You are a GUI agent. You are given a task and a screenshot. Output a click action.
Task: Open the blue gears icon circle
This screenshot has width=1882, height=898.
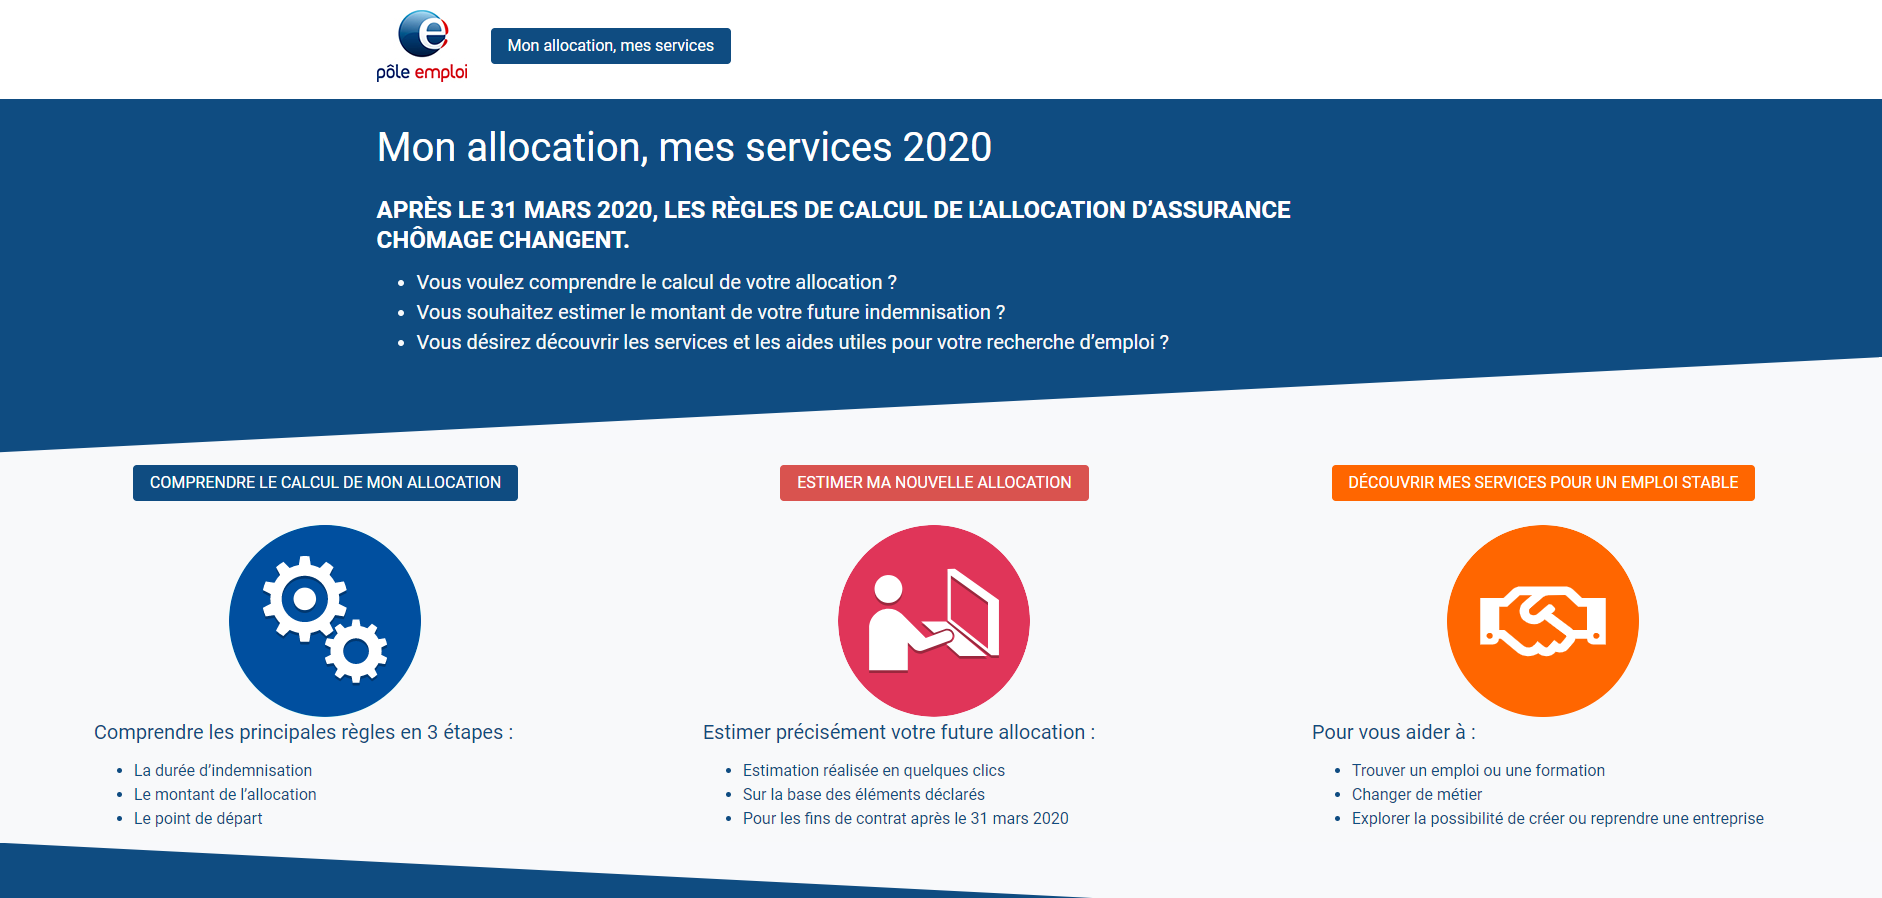tap(325, 621)
